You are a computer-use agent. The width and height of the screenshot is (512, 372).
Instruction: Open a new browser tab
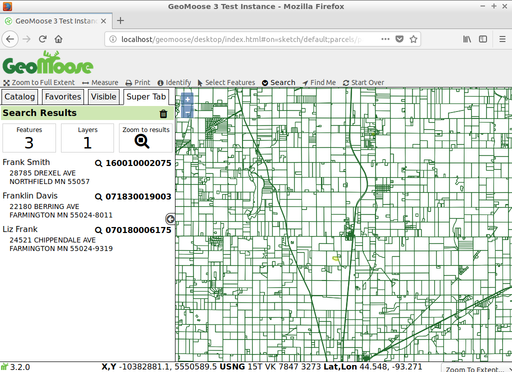(120, 21)
